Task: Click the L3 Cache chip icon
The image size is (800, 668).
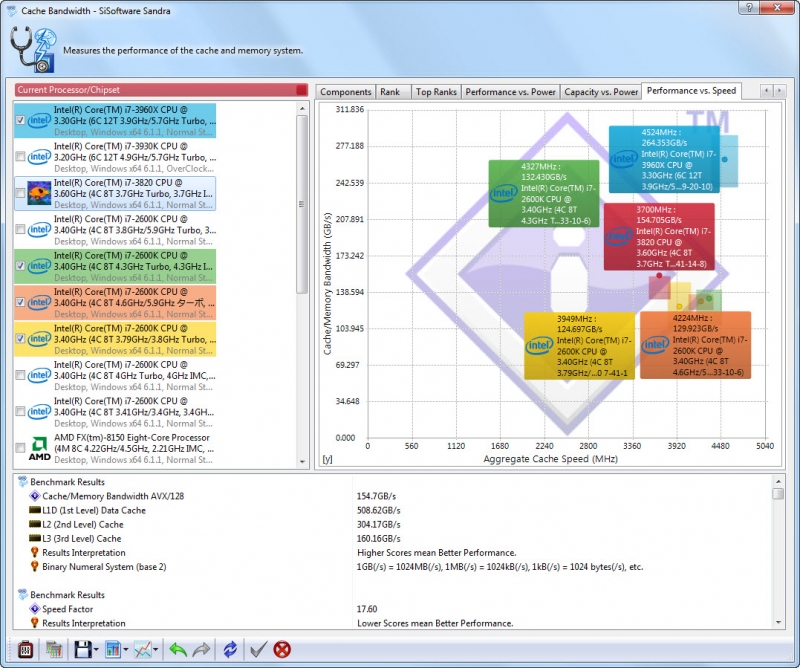Action: pyautogui.click(x=35, y=538)
